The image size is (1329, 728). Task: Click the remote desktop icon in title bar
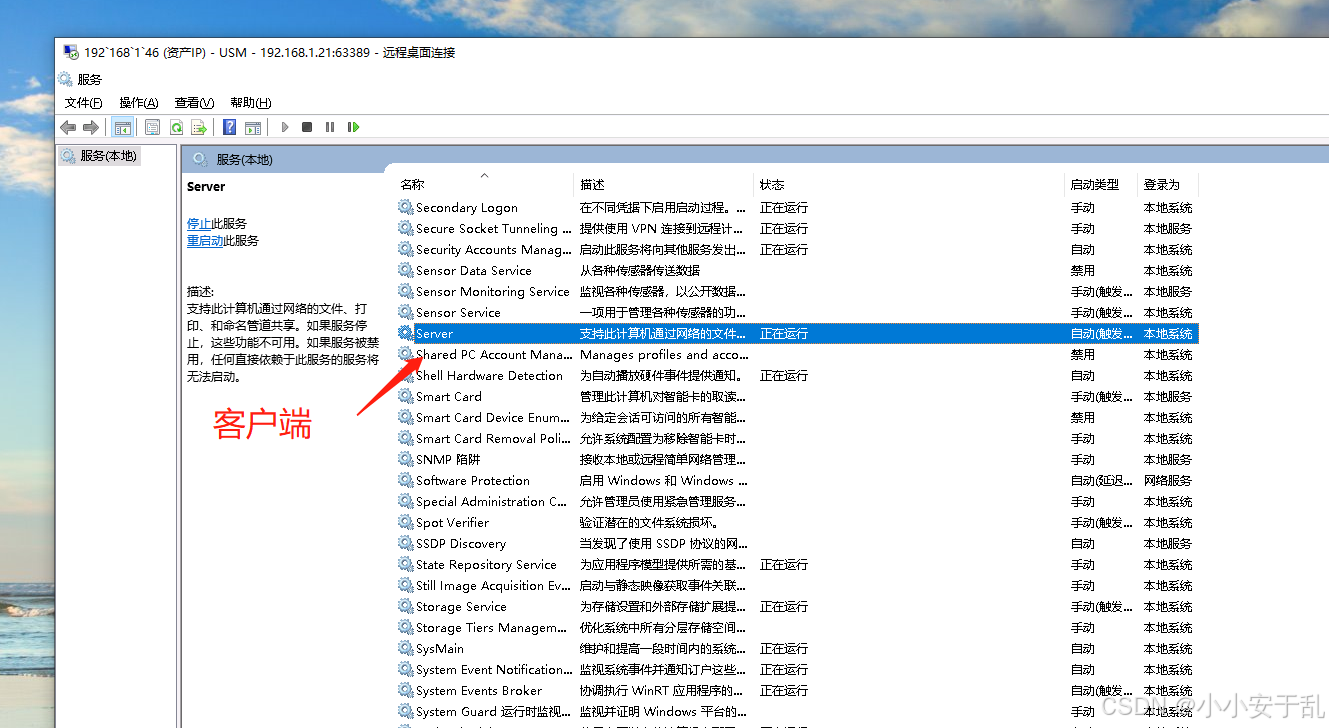pyautogui.click(x=71, y=52)
